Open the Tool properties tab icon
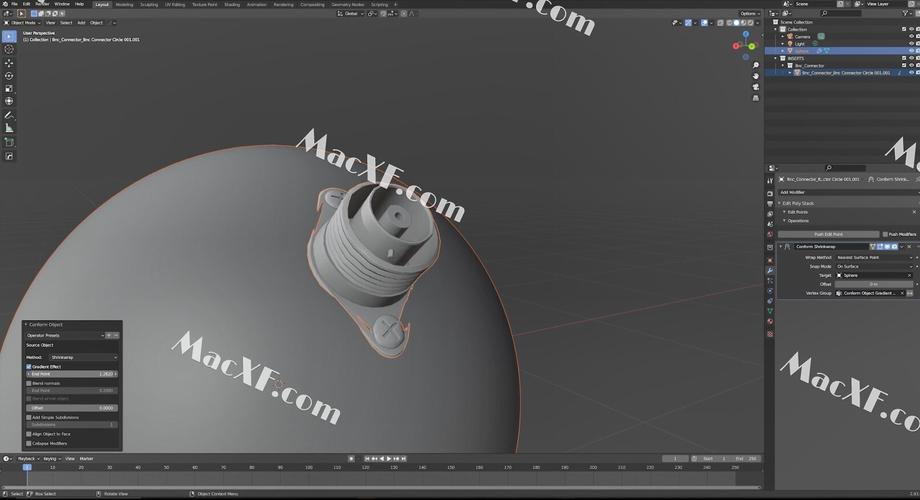This screenshot has height=500, width=920. coord(770,181)
